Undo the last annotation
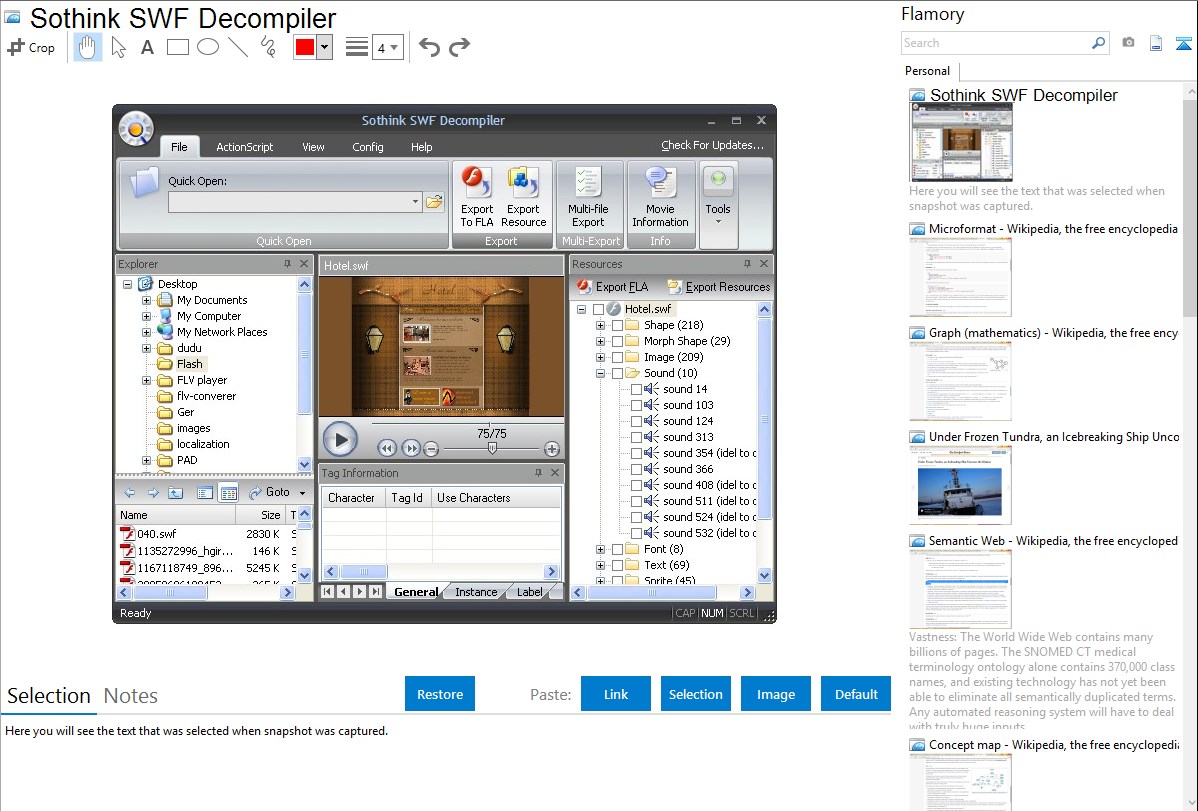This screenshot has width=1198, height=811. click(x=429, y=47)
